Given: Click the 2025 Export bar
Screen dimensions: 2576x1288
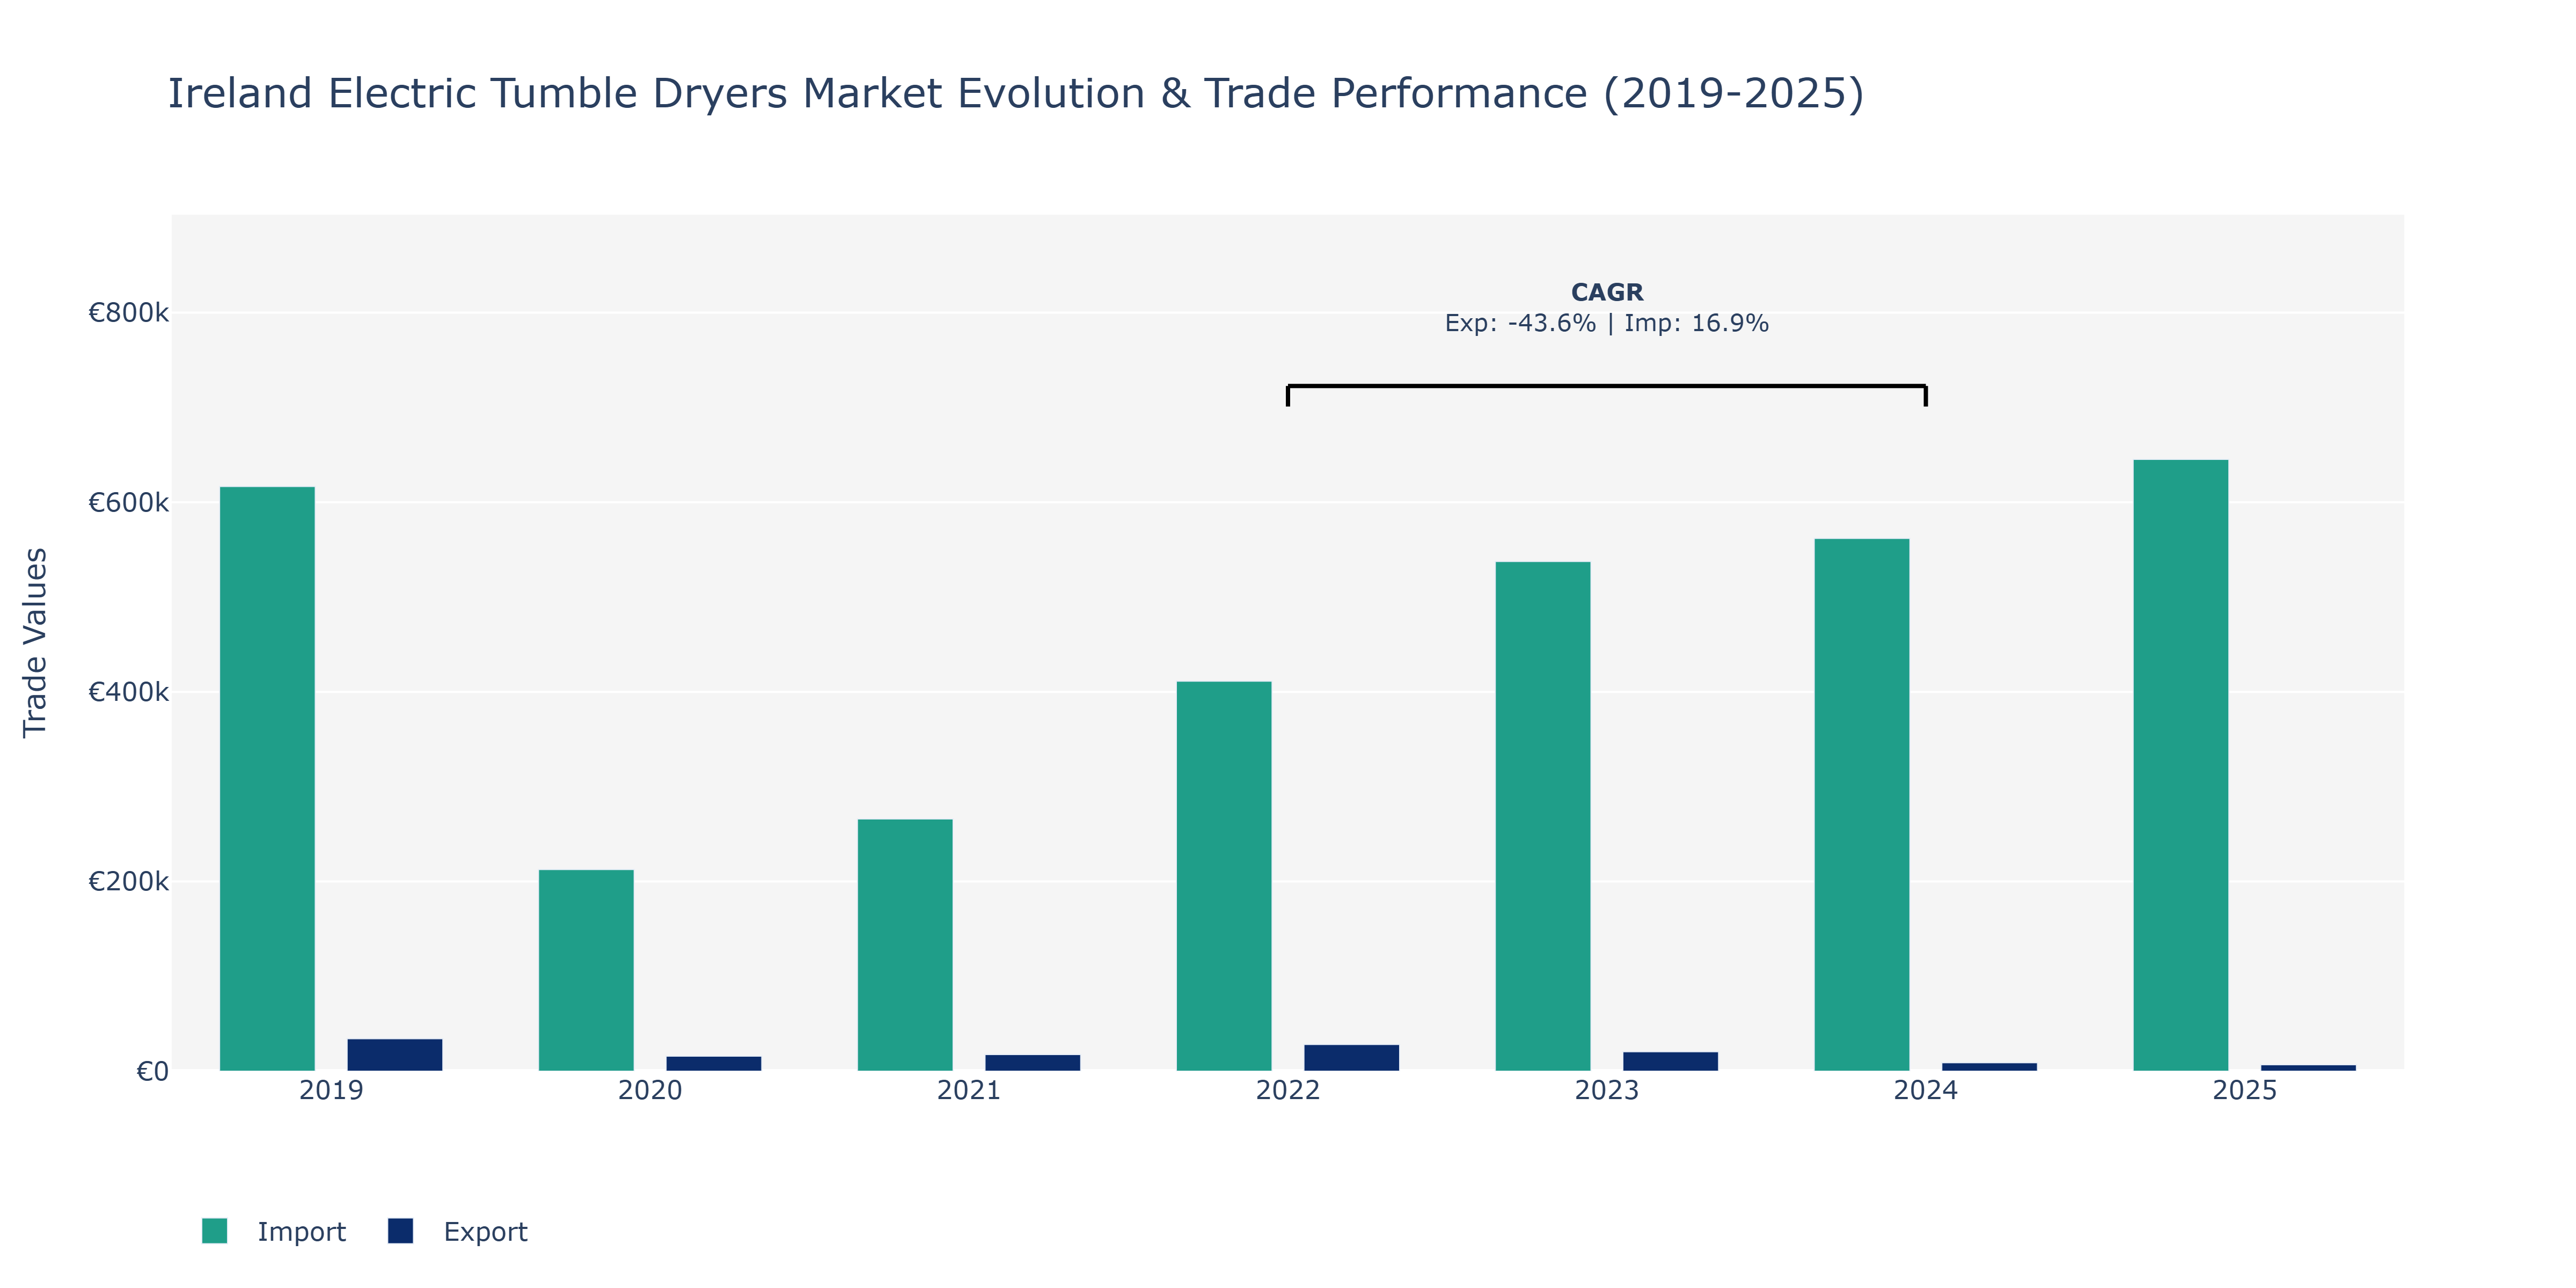Looking at the screenshot, I should point(2309,1068).
